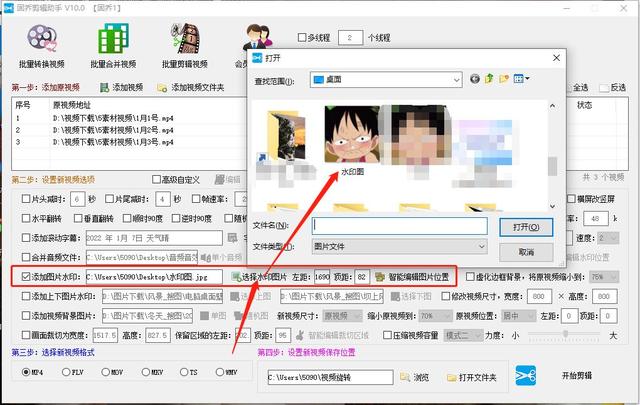640x405 pixels.
Task: Click the 取消 button in dialog
Action: pyautogui.click(x=526, y=252)
